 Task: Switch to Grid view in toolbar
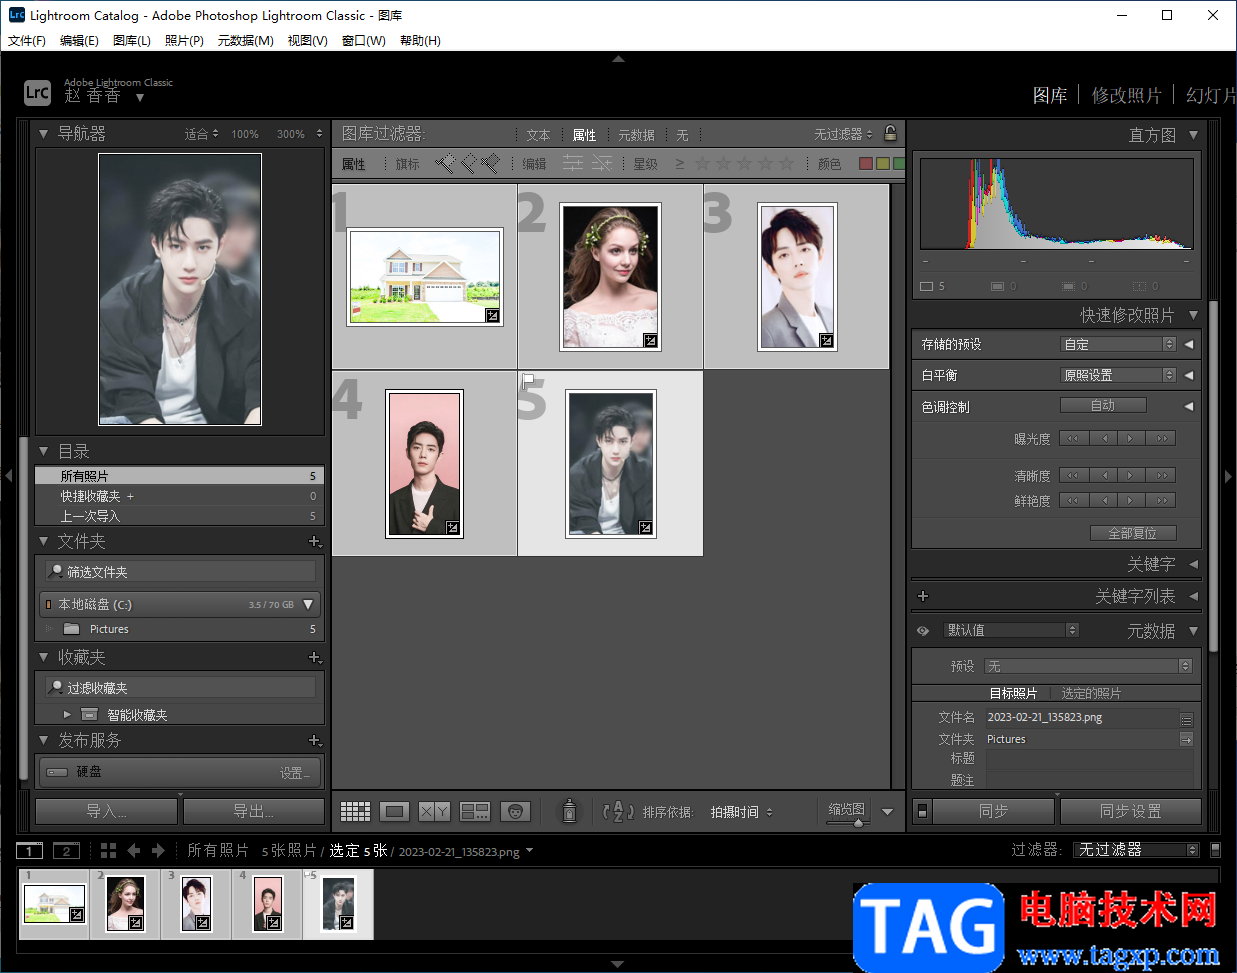[x=355, y=811]
